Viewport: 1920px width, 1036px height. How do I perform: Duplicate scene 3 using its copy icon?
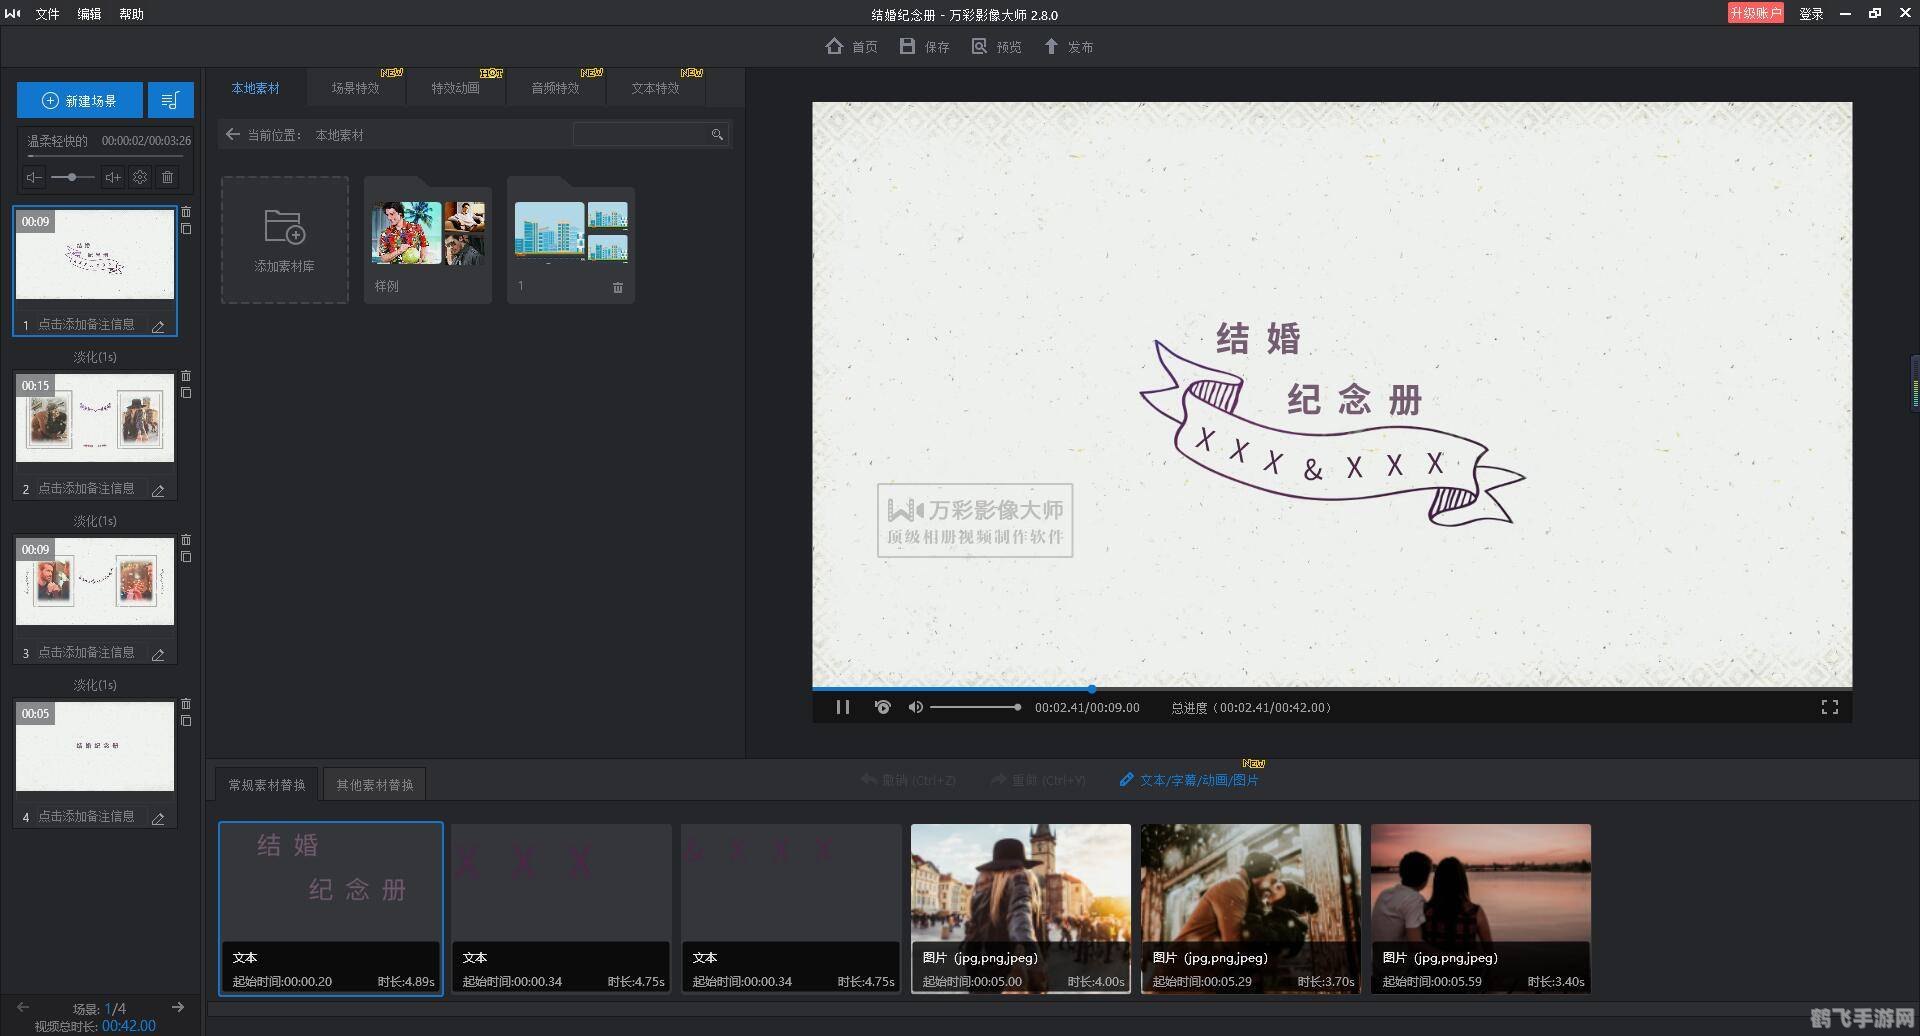(x=186, y=557)
